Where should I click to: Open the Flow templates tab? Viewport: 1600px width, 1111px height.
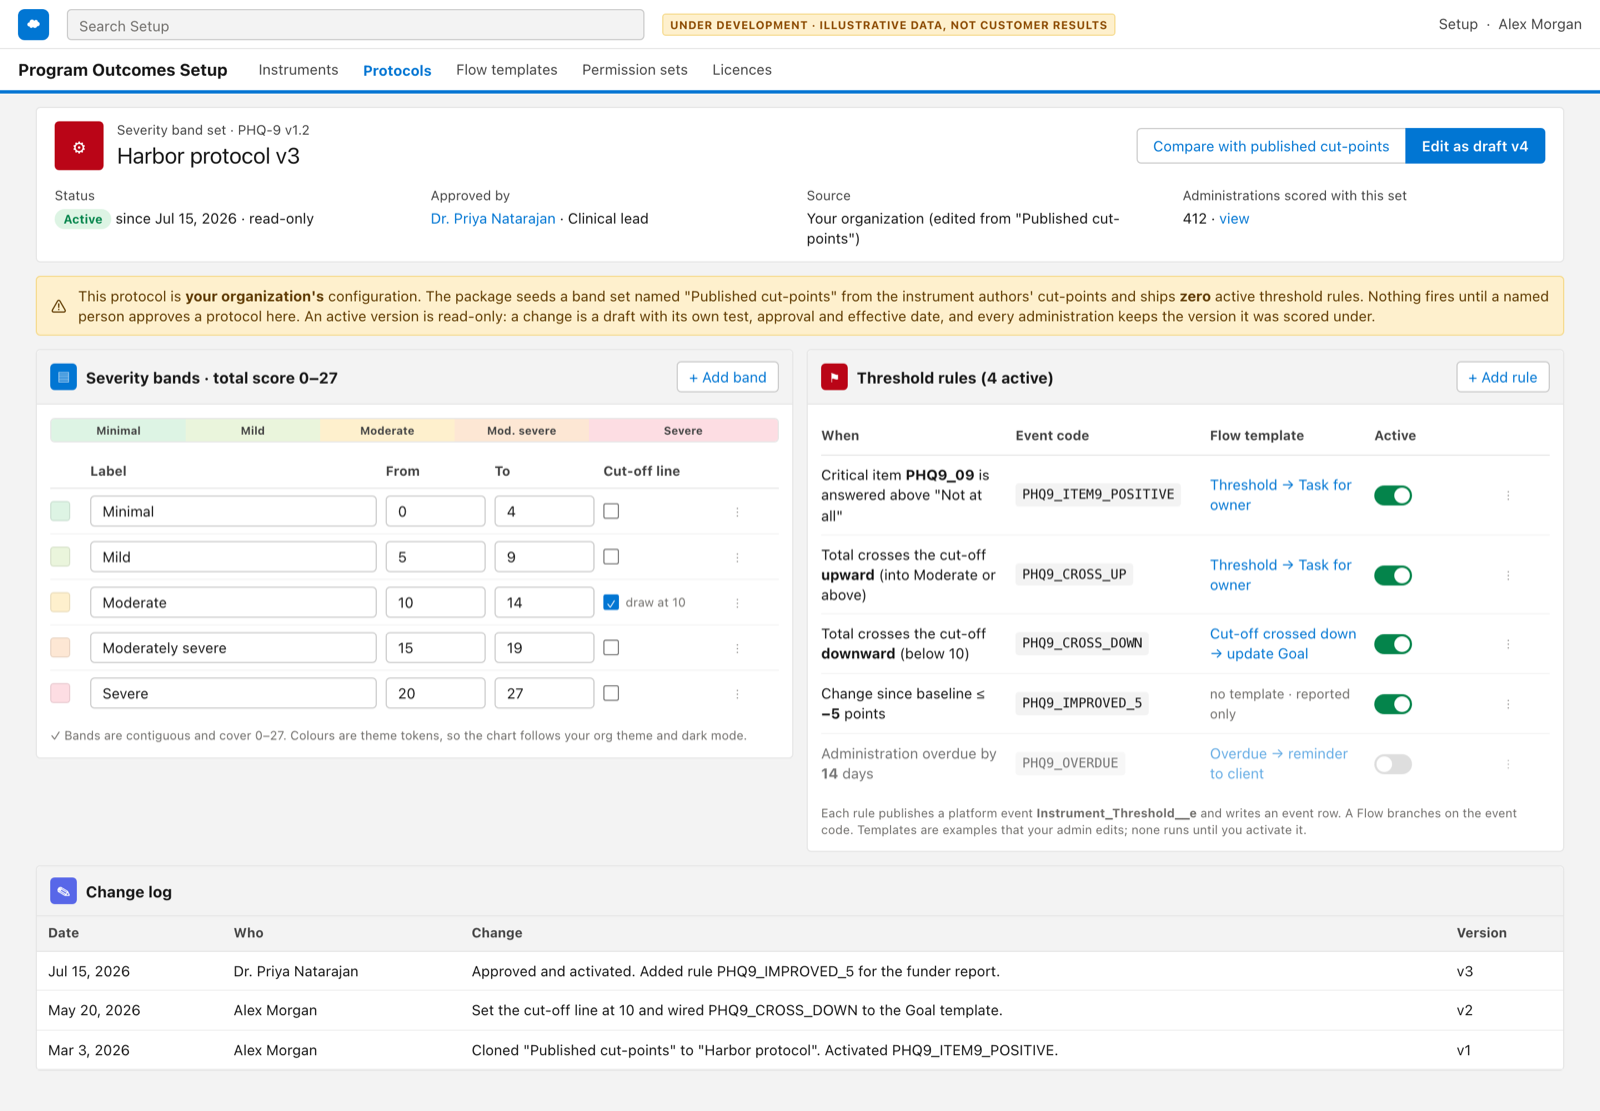point(507,70)
